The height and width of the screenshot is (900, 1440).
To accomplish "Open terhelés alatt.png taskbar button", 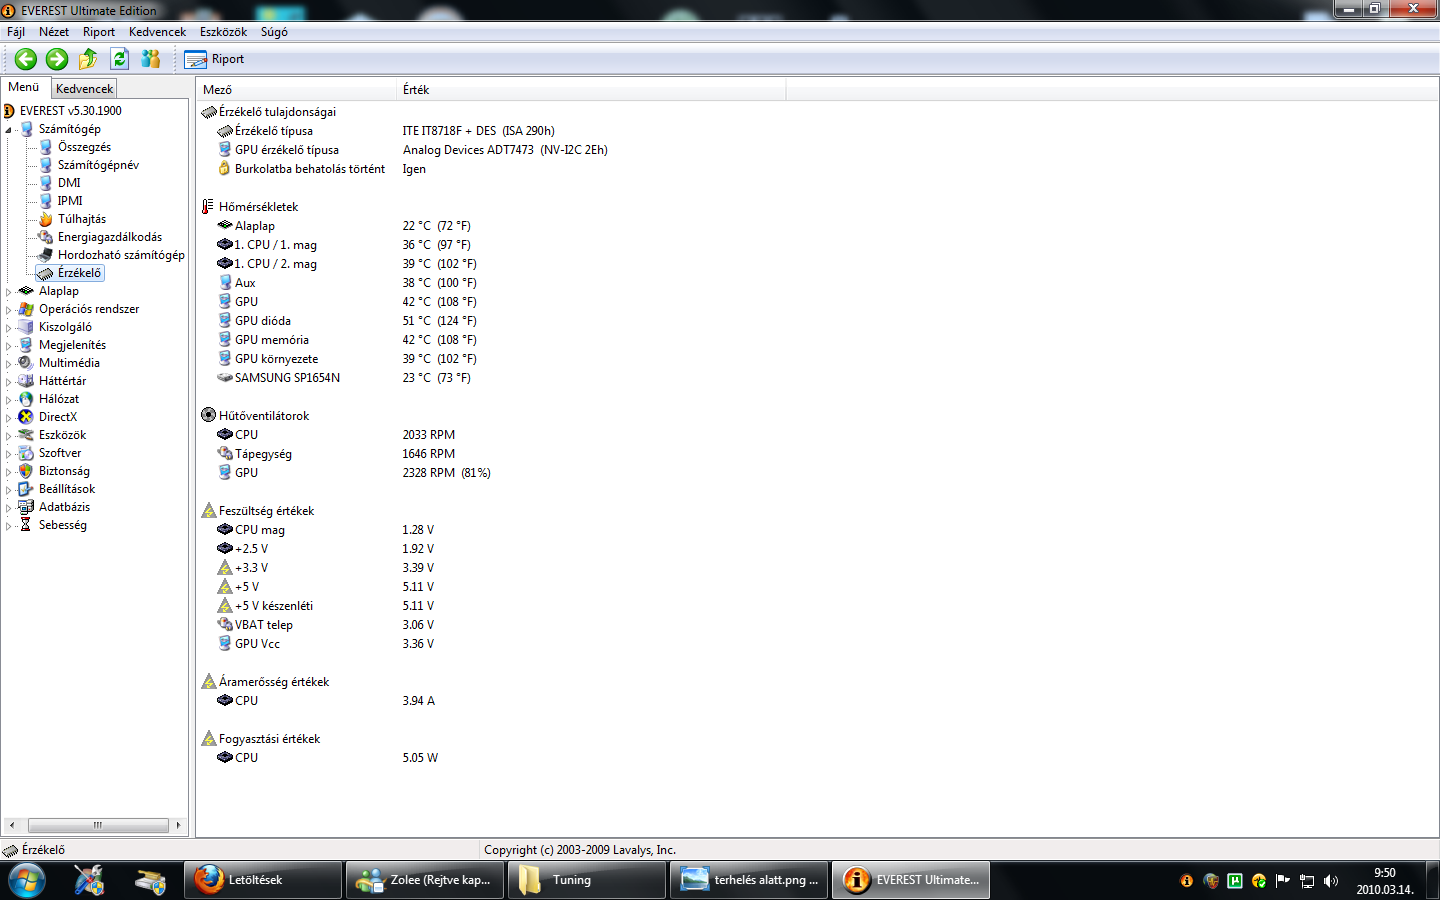I will click(749, 880).
